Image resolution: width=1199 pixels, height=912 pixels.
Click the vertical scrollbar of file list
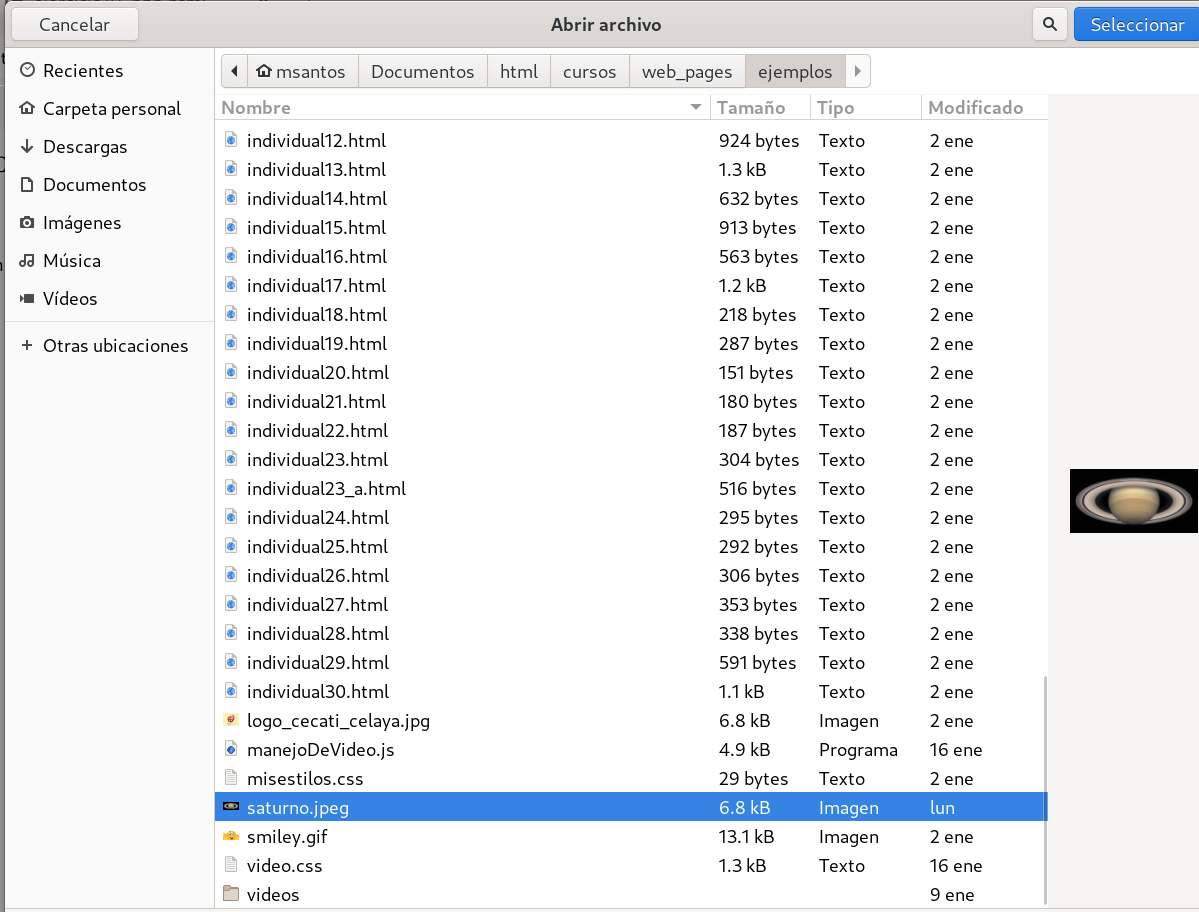(x=1044, y=790)
